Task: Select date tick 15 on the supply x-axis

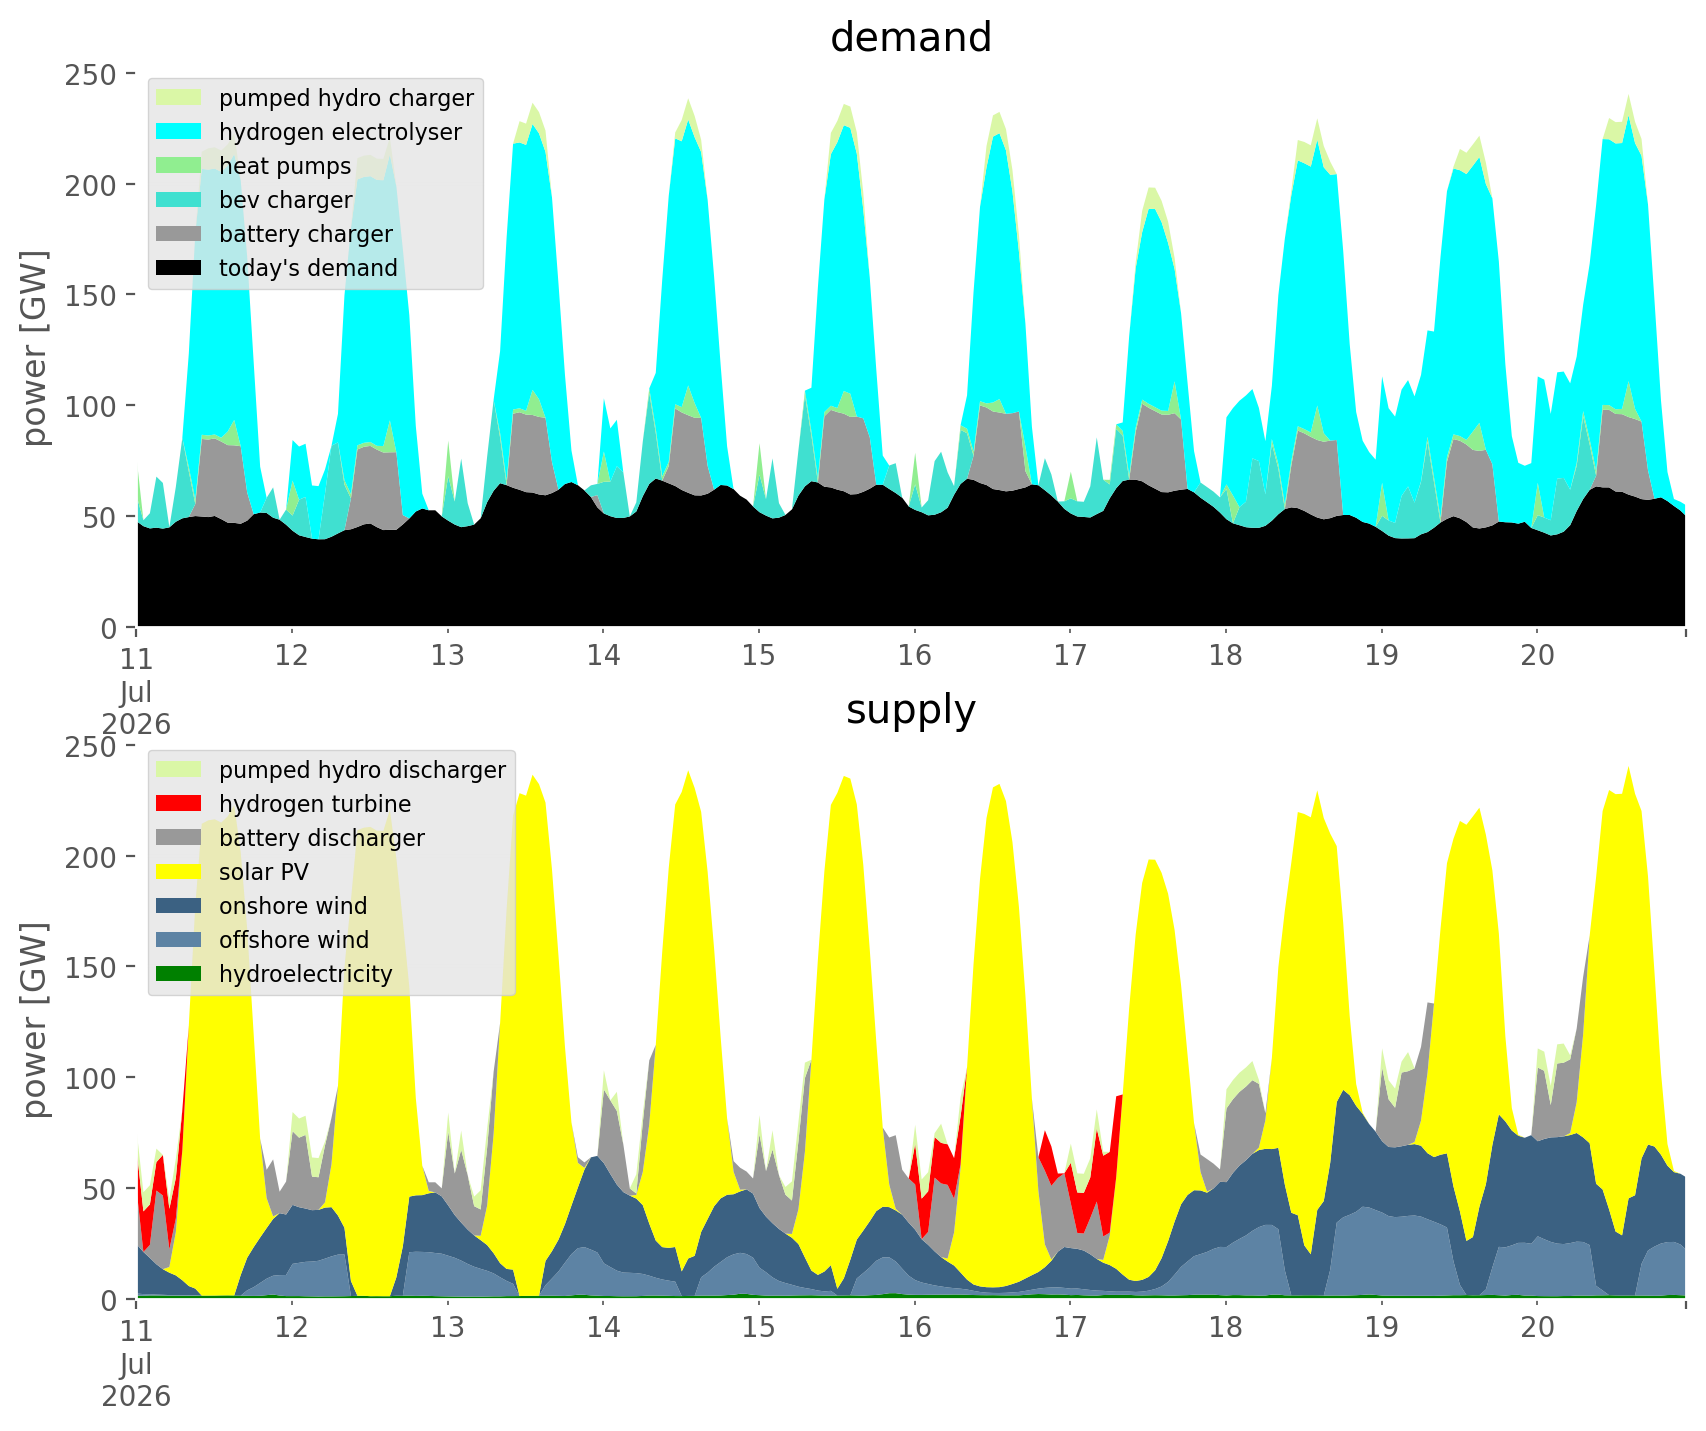Action: point(759,1329)
